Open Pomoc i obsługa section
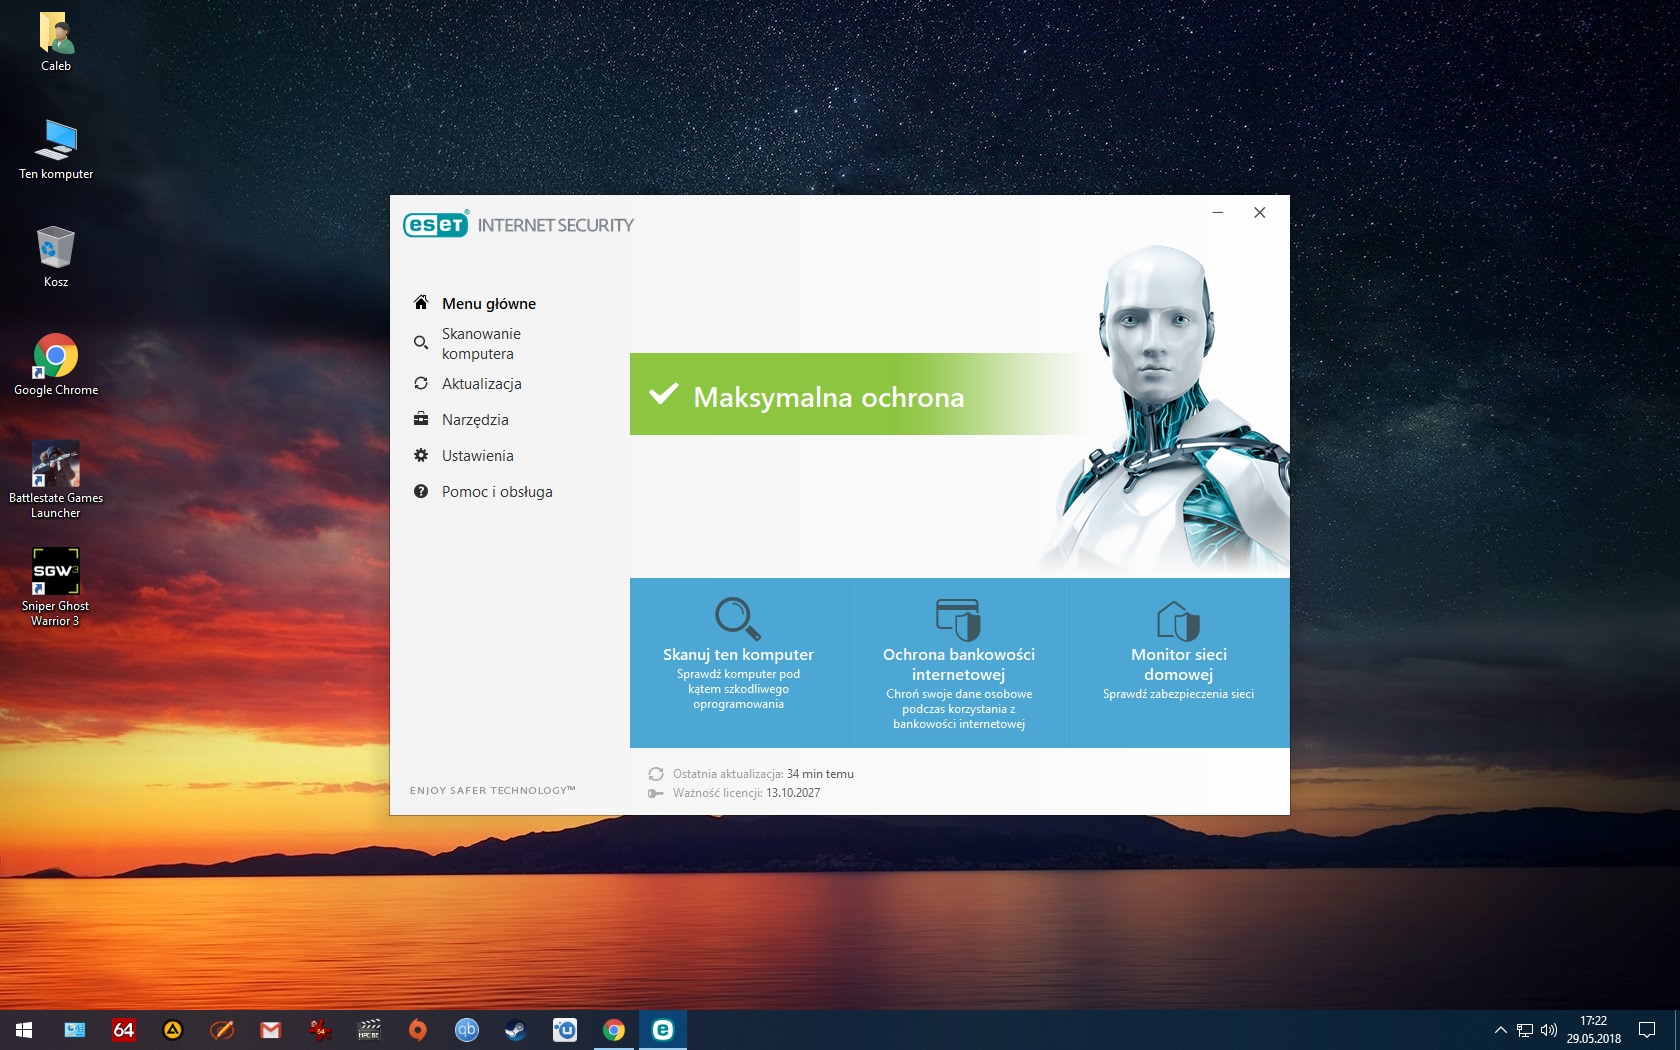 pyautogui.click(x=497, y=491)
